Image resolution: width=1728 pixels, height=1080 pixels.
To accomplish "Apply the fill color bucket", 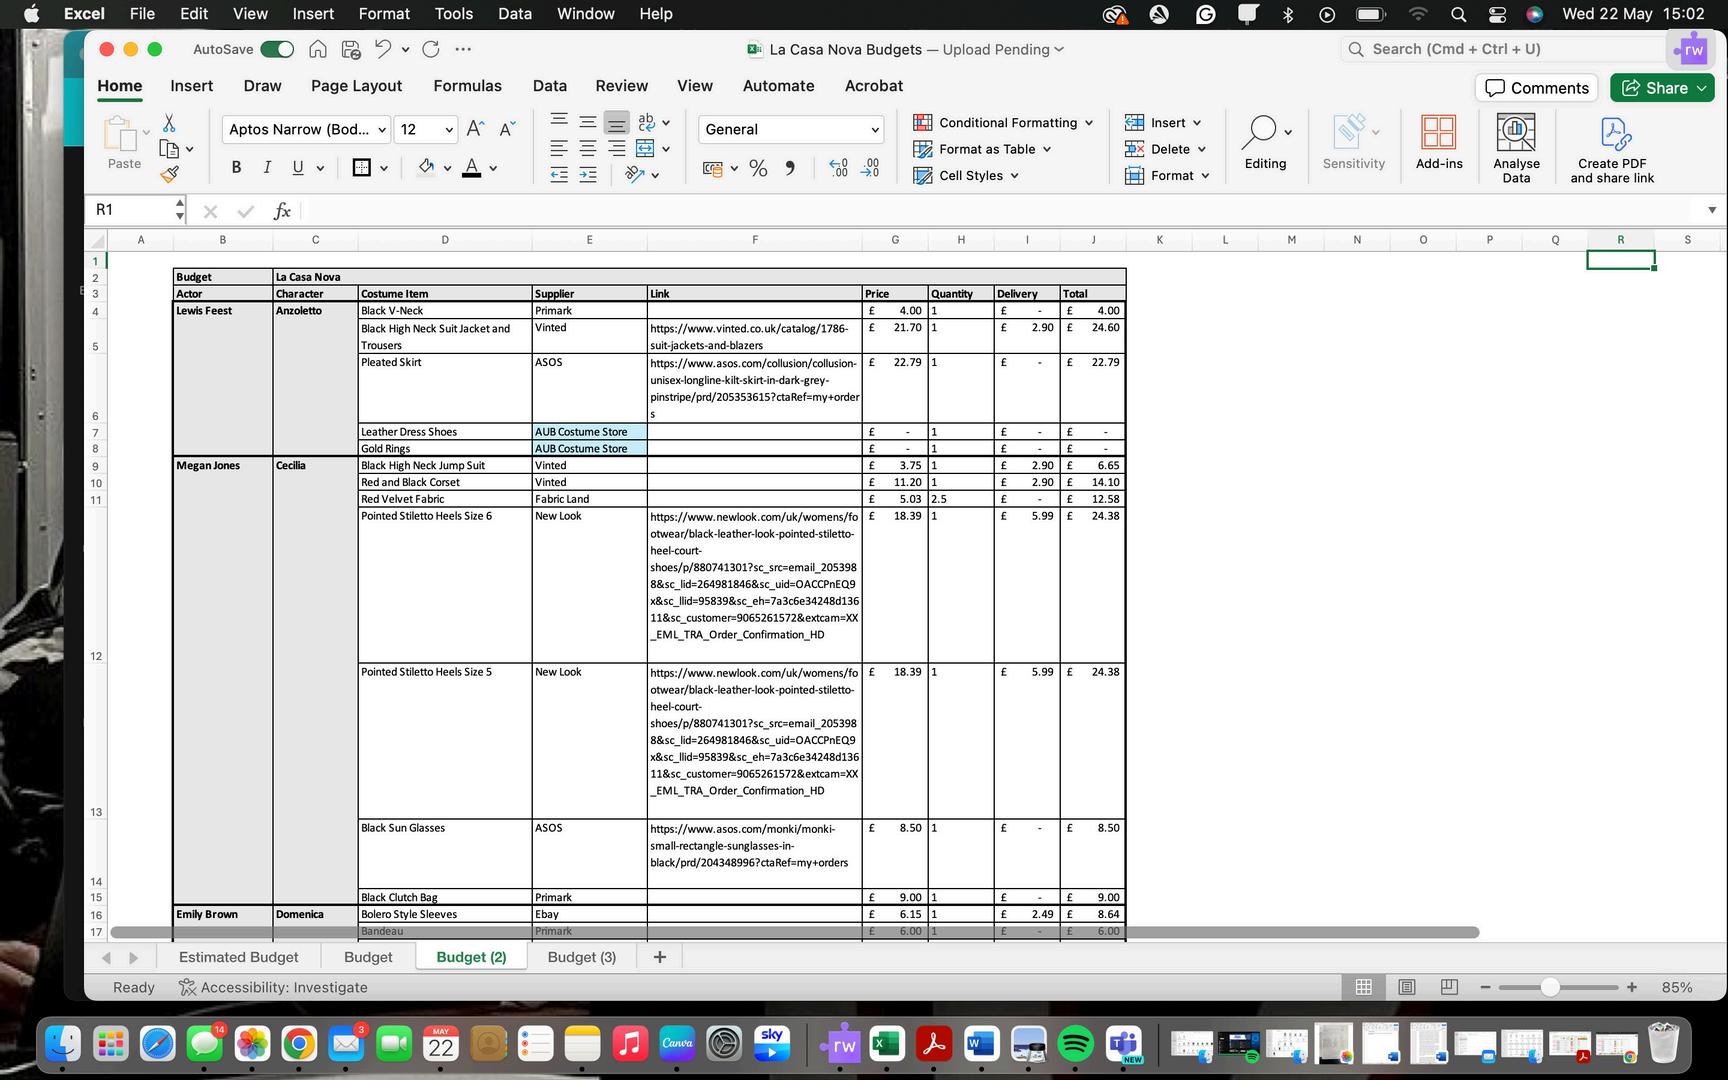I will [x=426, y=167].
